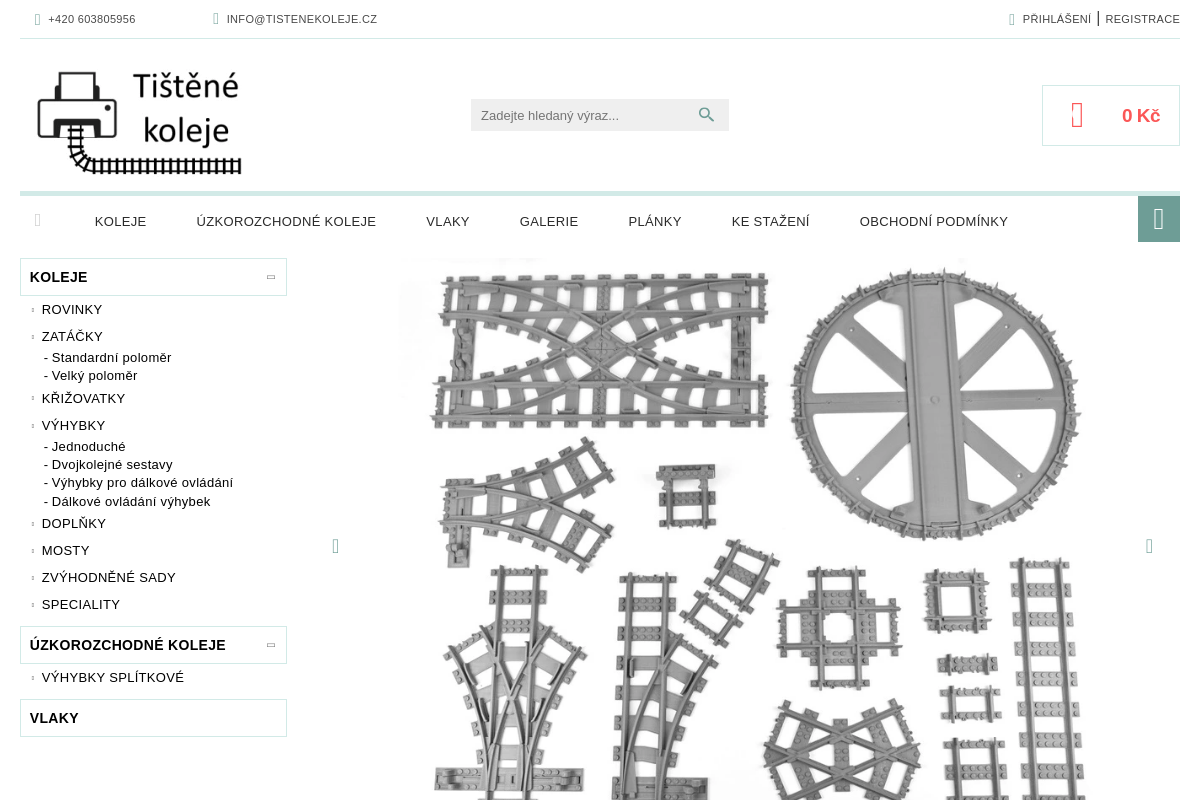Image resolution: width=1200 pixels, height=800 pixels.
Task: Show next slide with right arrow
Action: pyautogui.click(x=1149, y=546)
